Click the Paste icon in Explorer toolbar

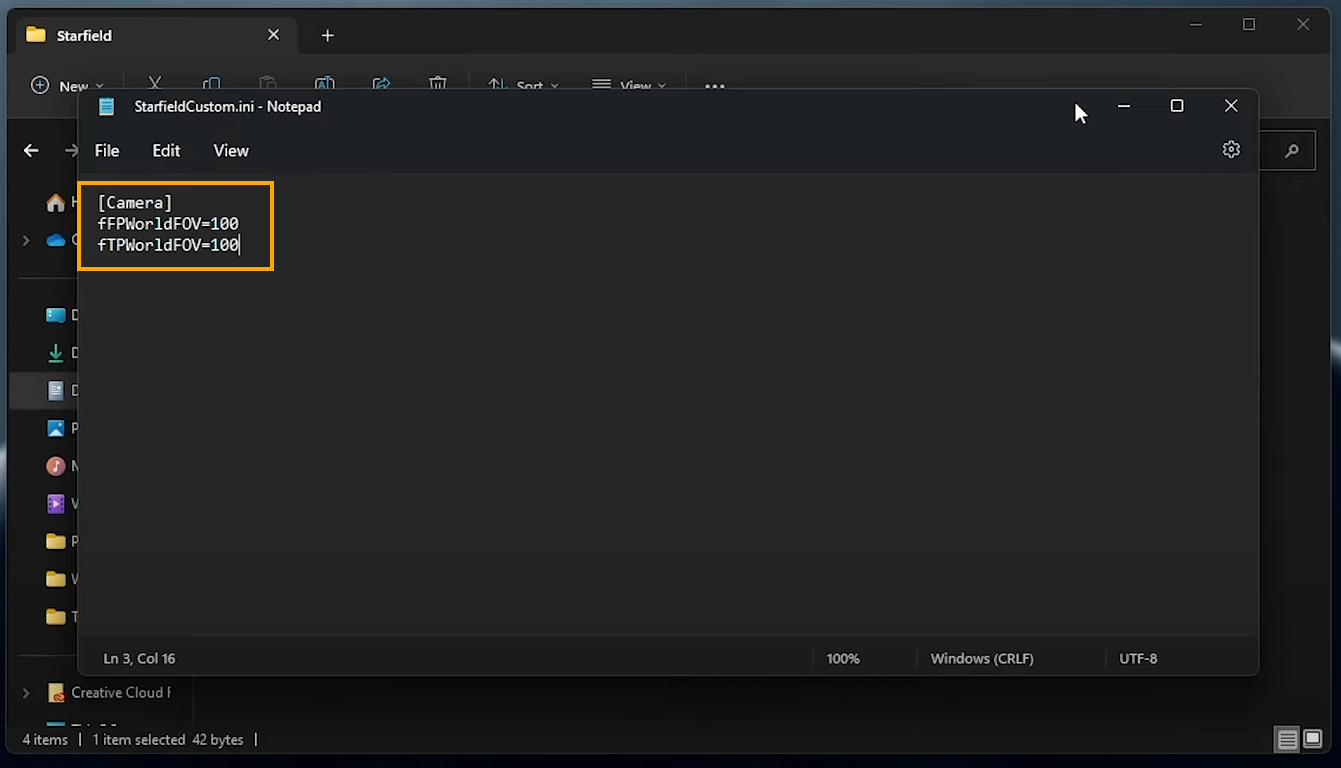click(x=267, y=86)
